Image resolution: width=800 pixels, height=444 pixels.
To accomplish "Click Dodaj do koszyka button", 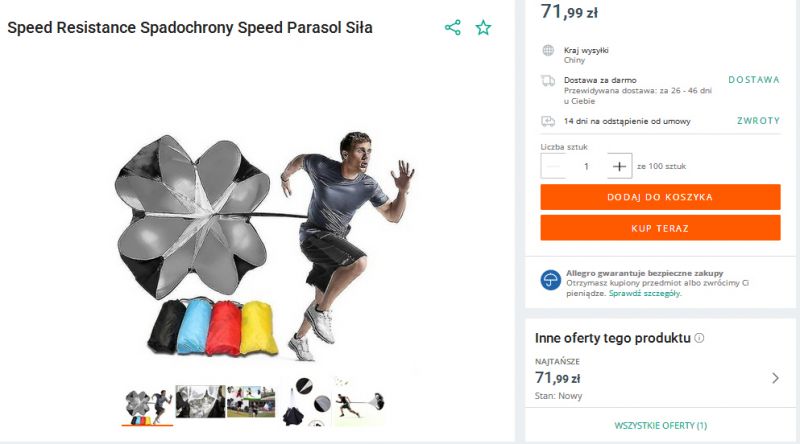I will click(660, 197).
